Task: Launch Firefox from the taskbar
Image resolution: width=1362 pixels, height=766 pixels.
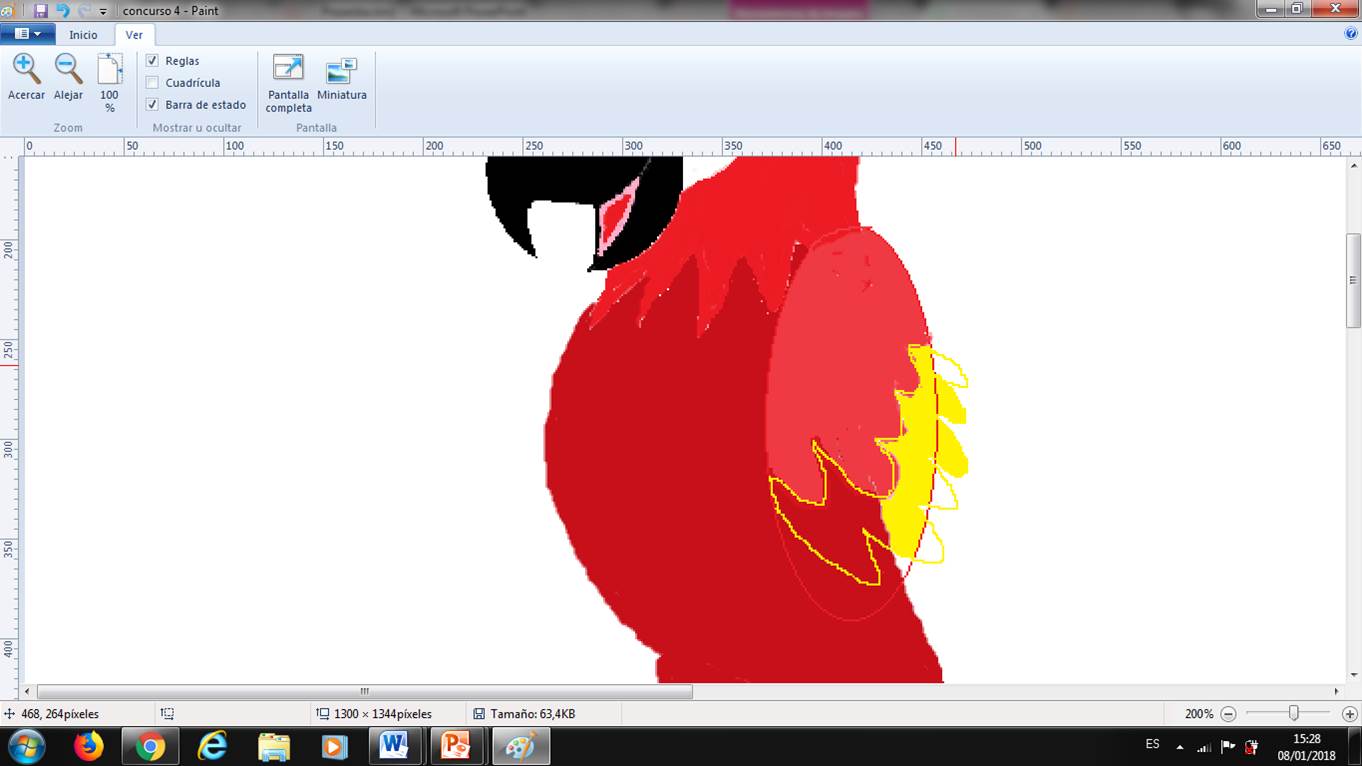Action: point(89,746)
